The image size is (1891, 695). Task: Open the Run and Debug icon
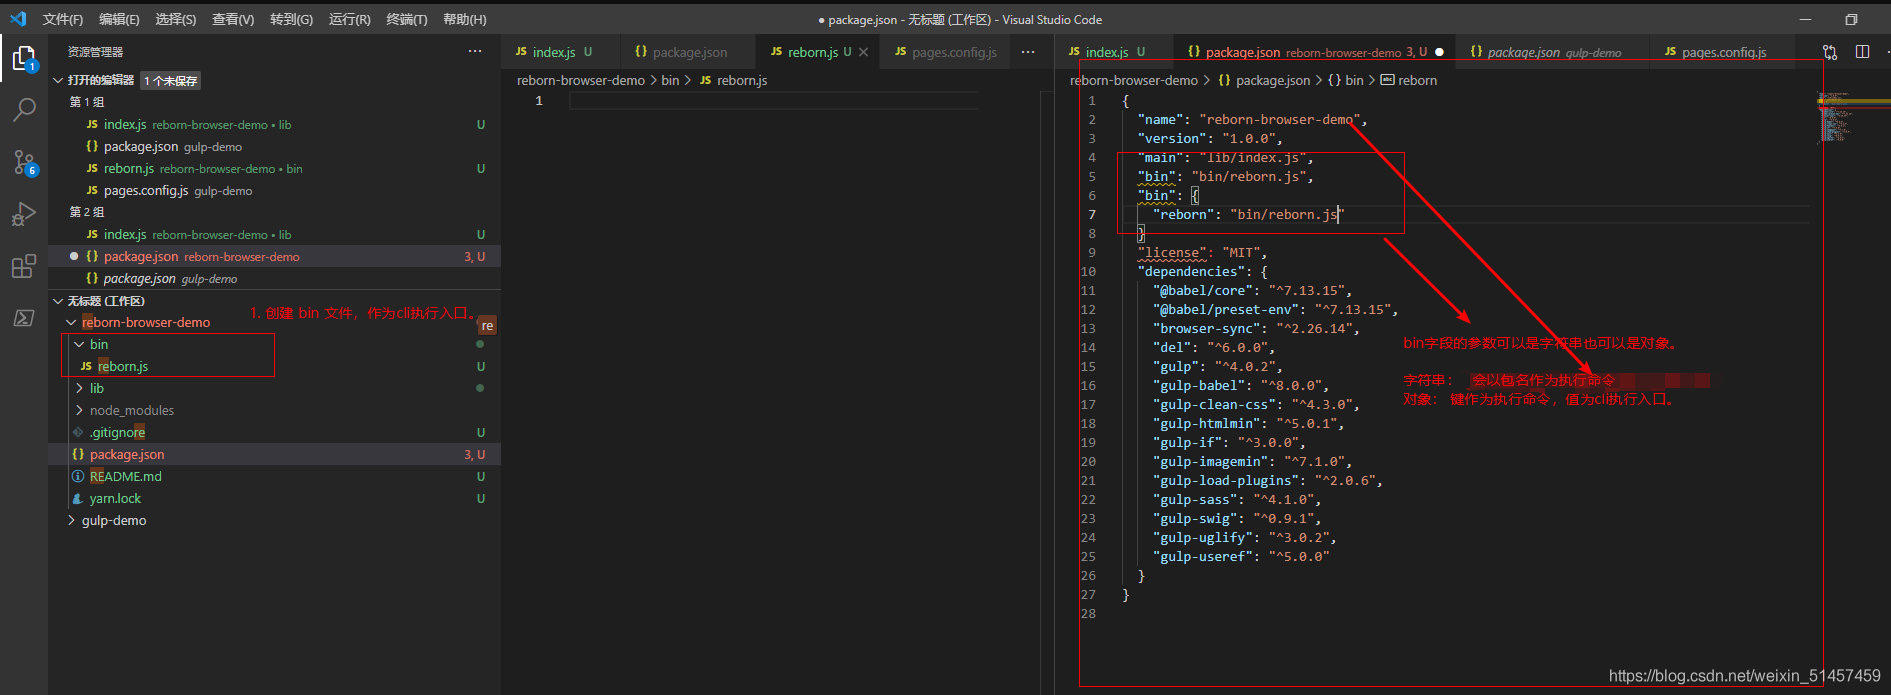click(24, 214)
